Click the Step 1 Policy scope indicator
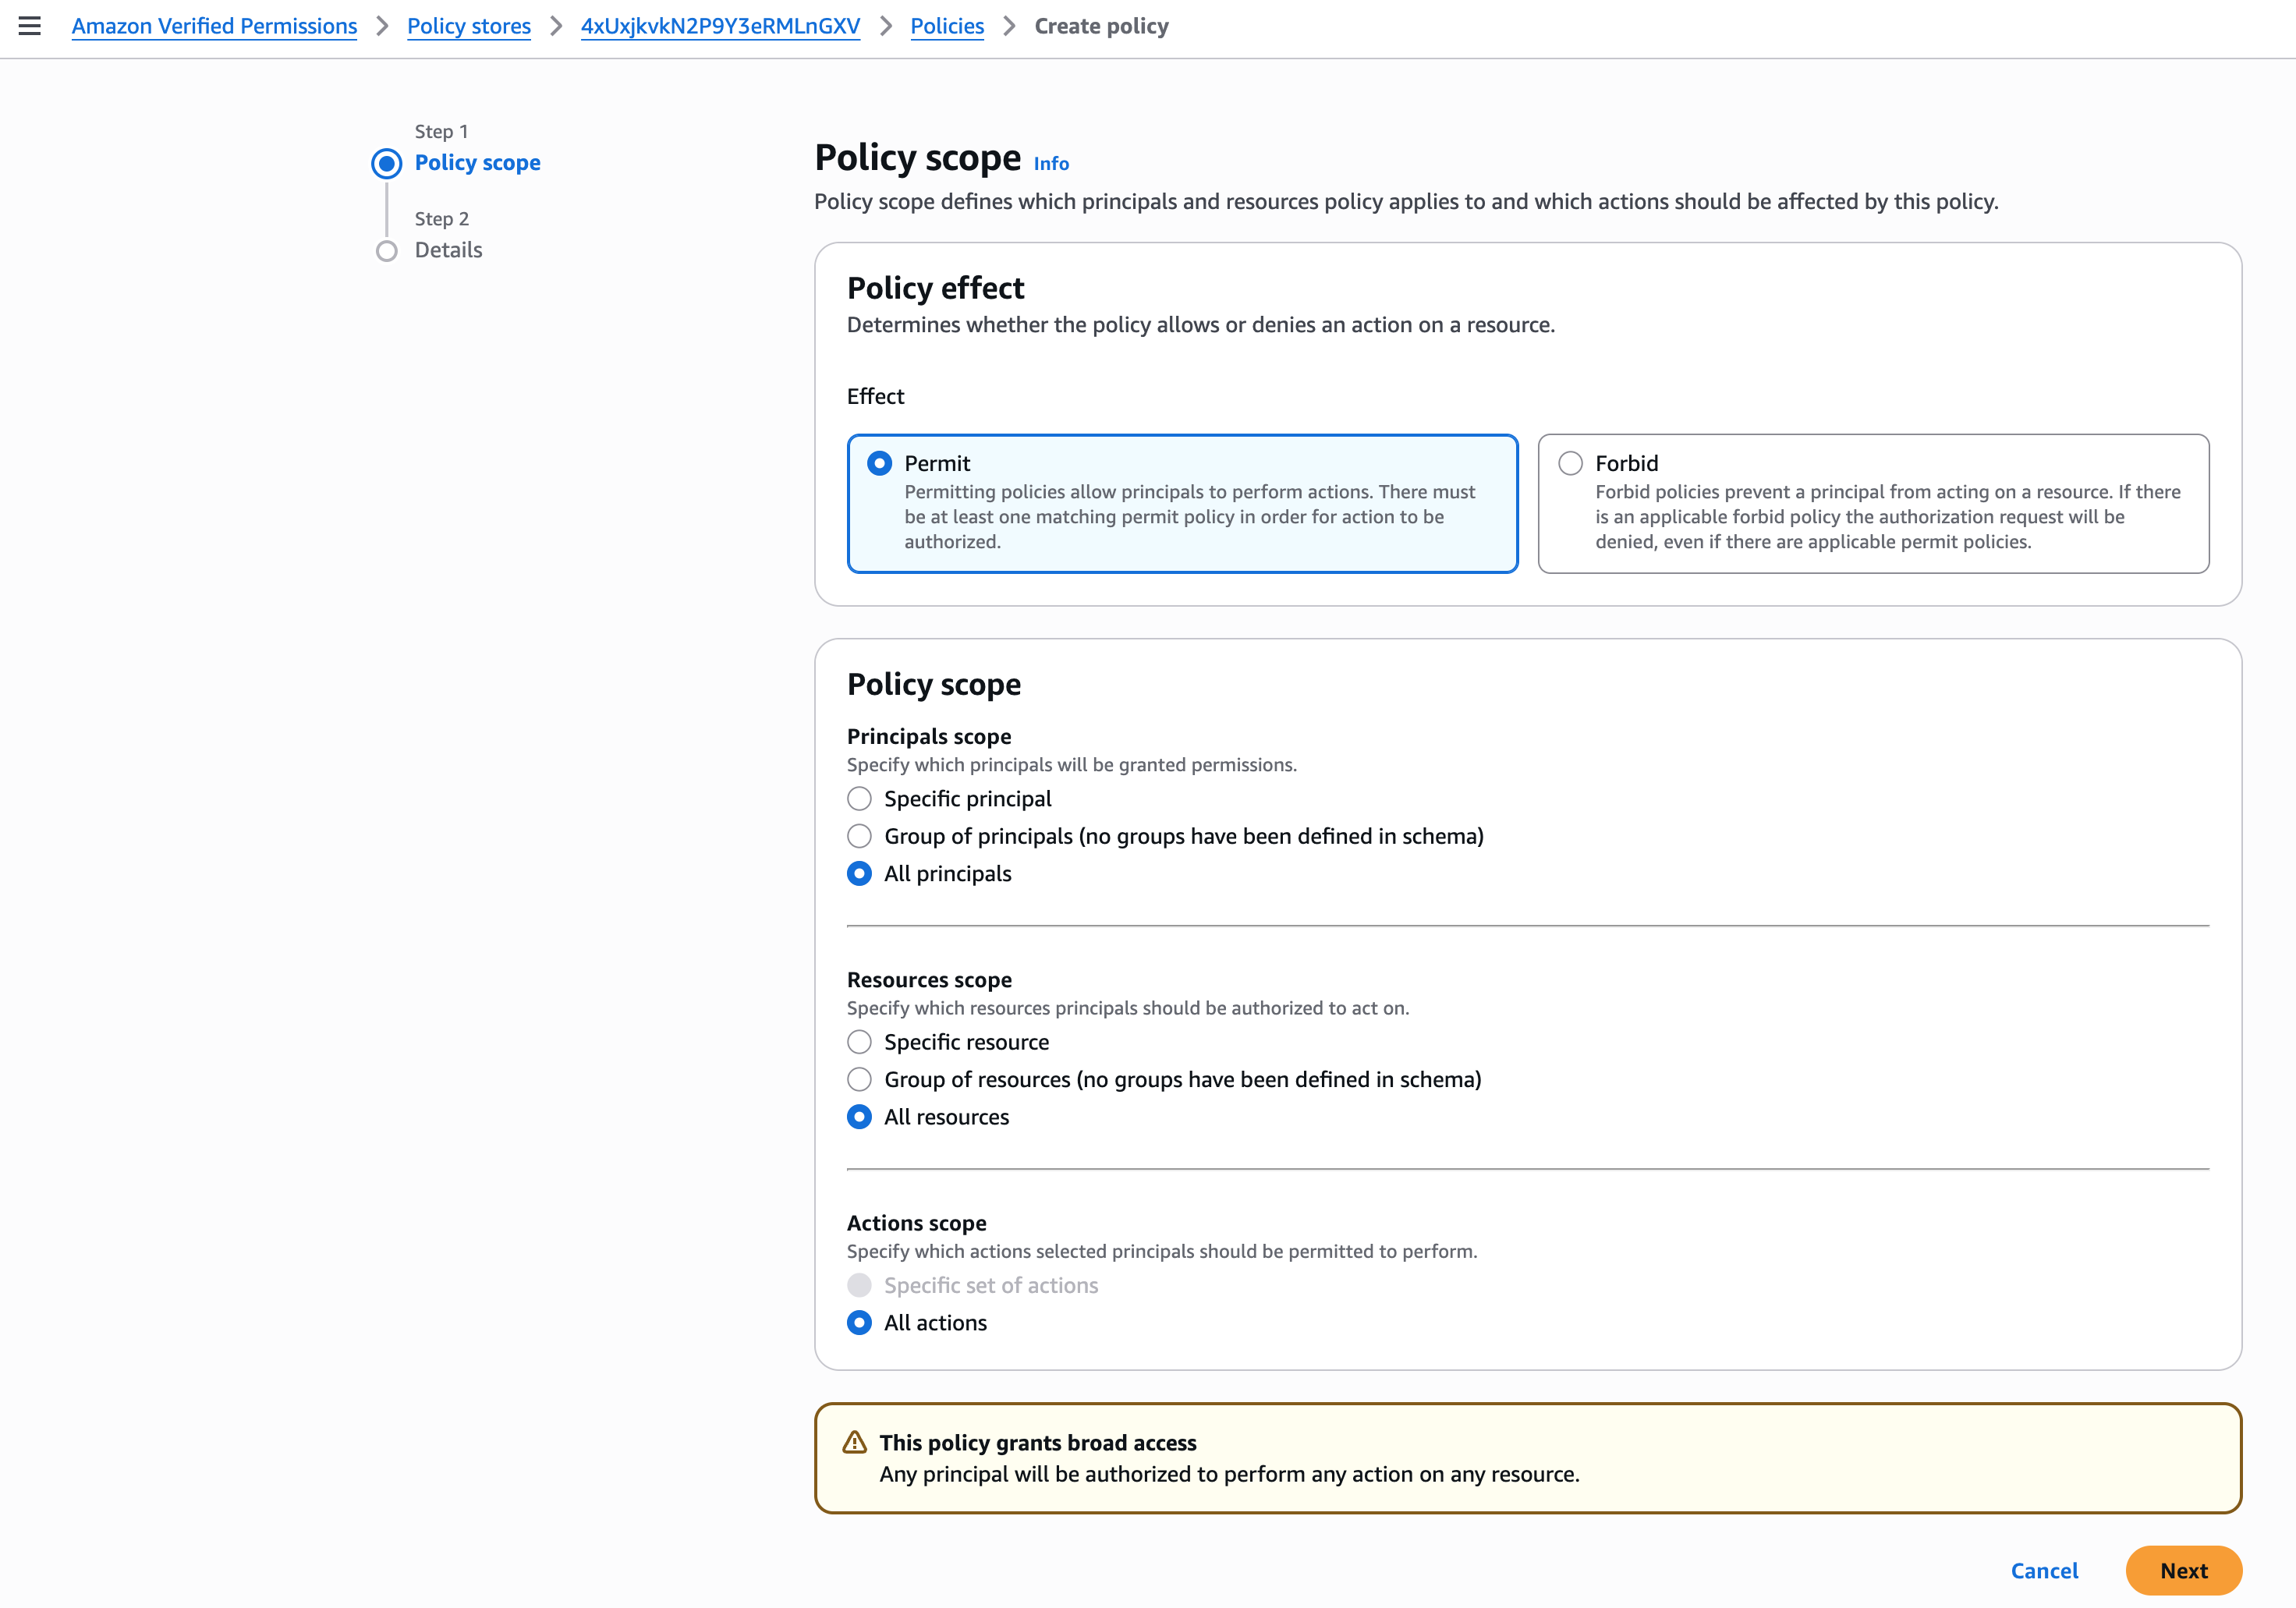The height and width of the screenshot is (1608, 2296). pos(387,163)
